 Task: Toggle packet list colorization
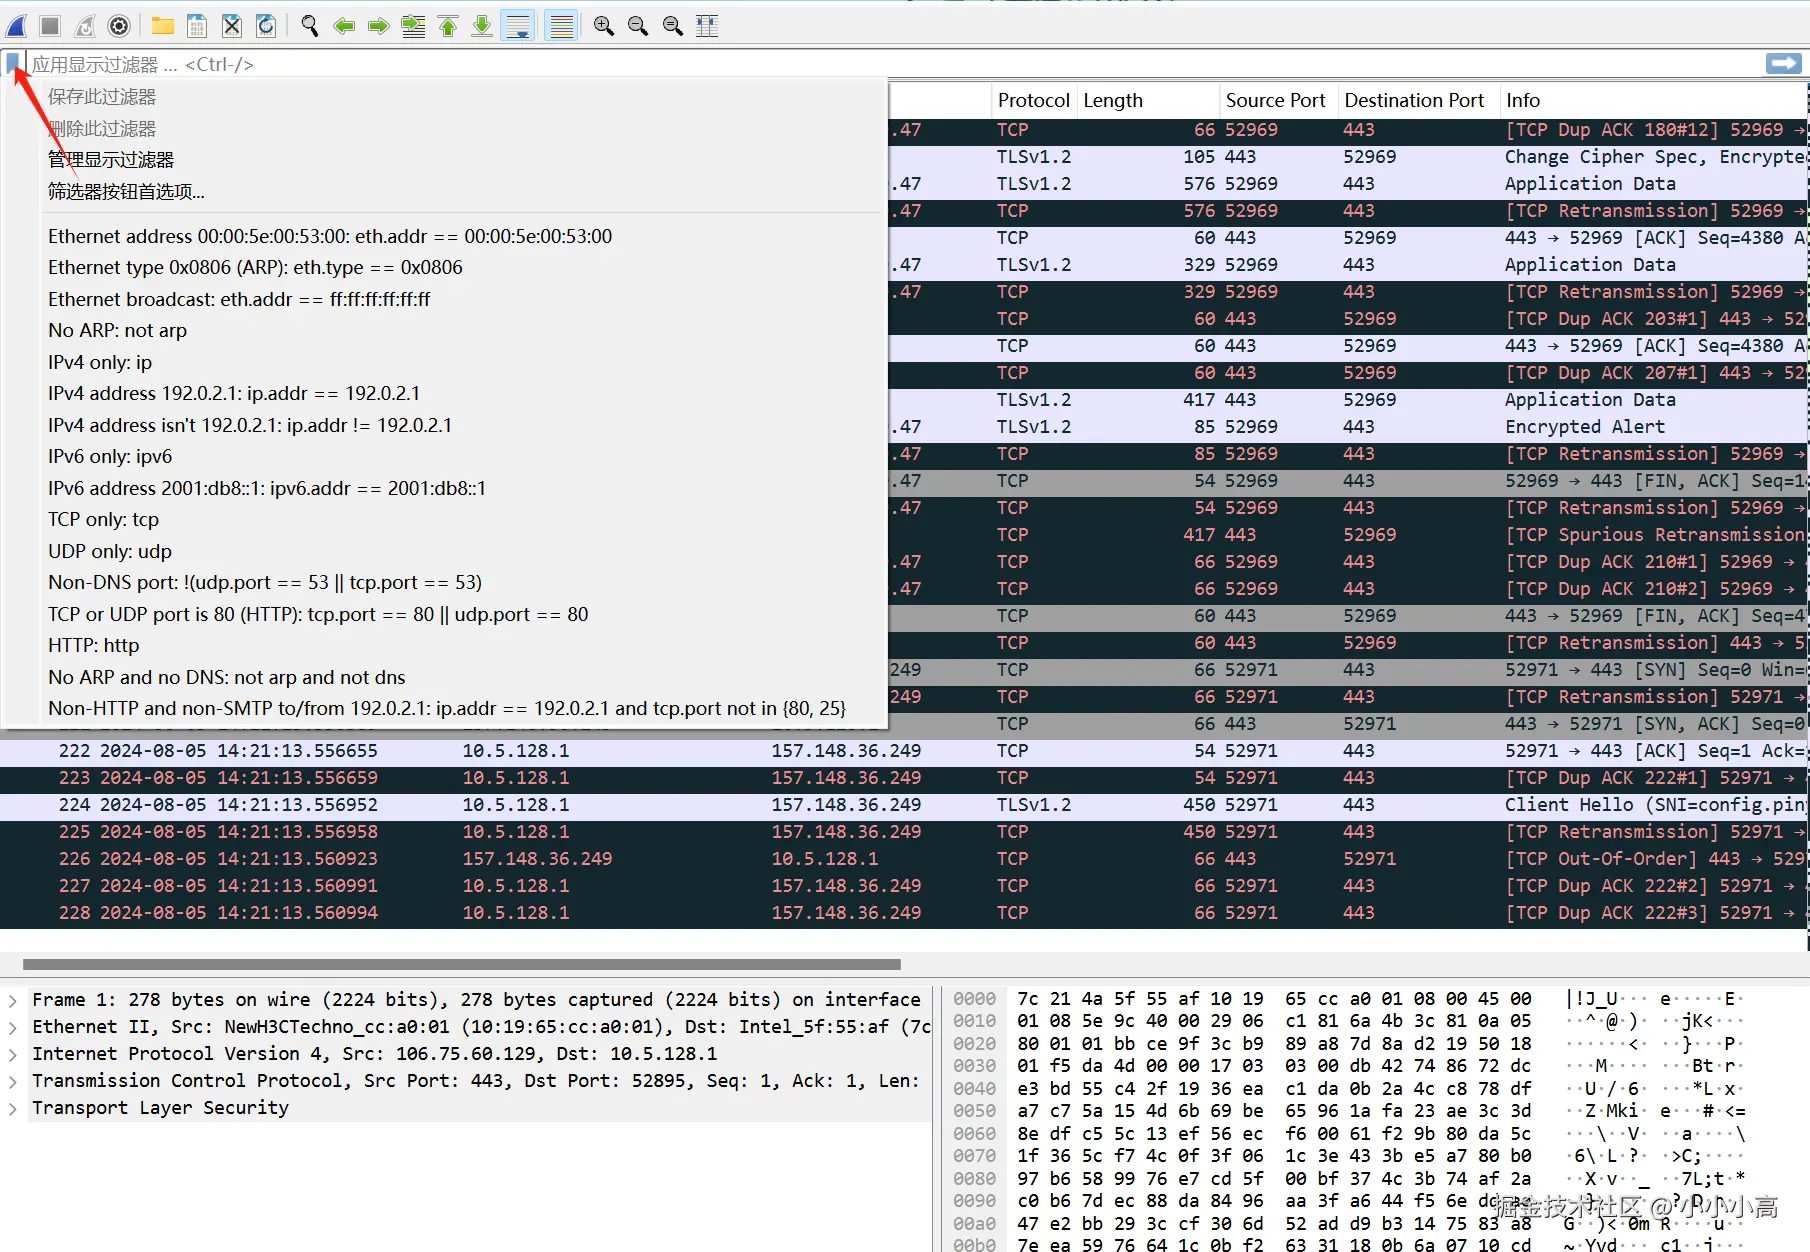pyautogui.click(x=562, y=26)
